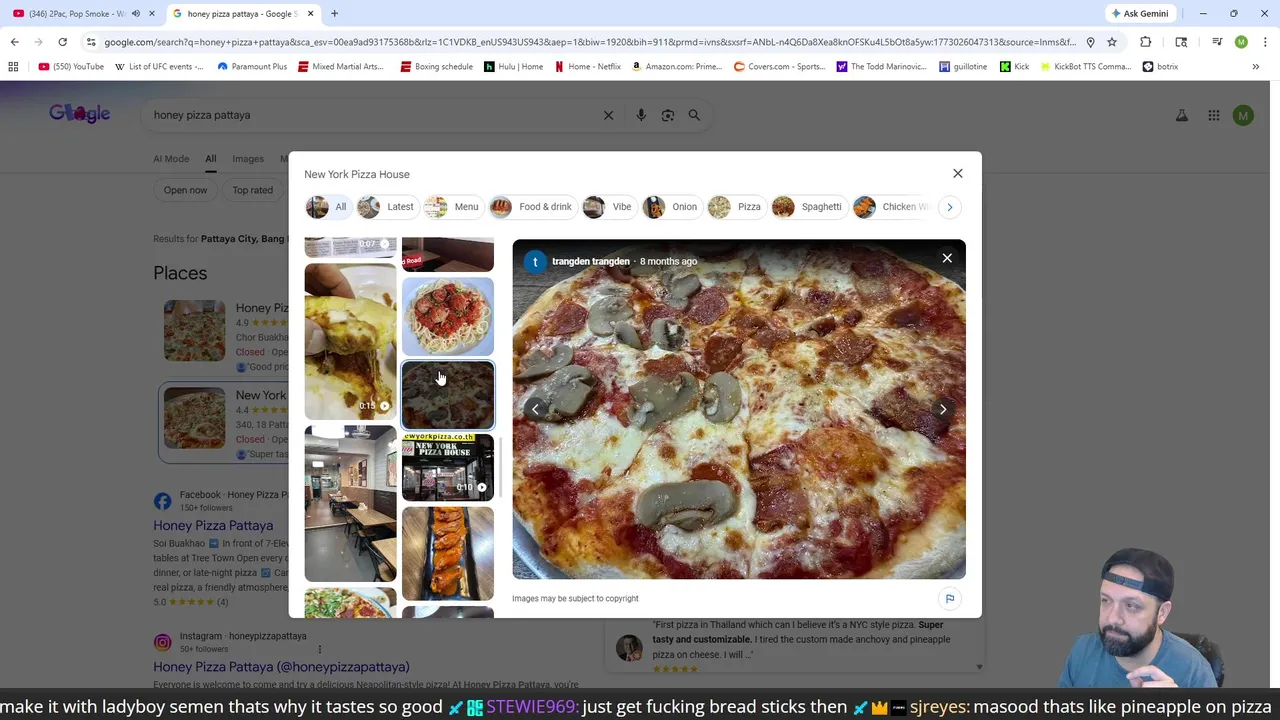The height and width of the screenshot is (720, 1280).
Task: Open Home - Netflix bookmark
Action: click(587, 67)
